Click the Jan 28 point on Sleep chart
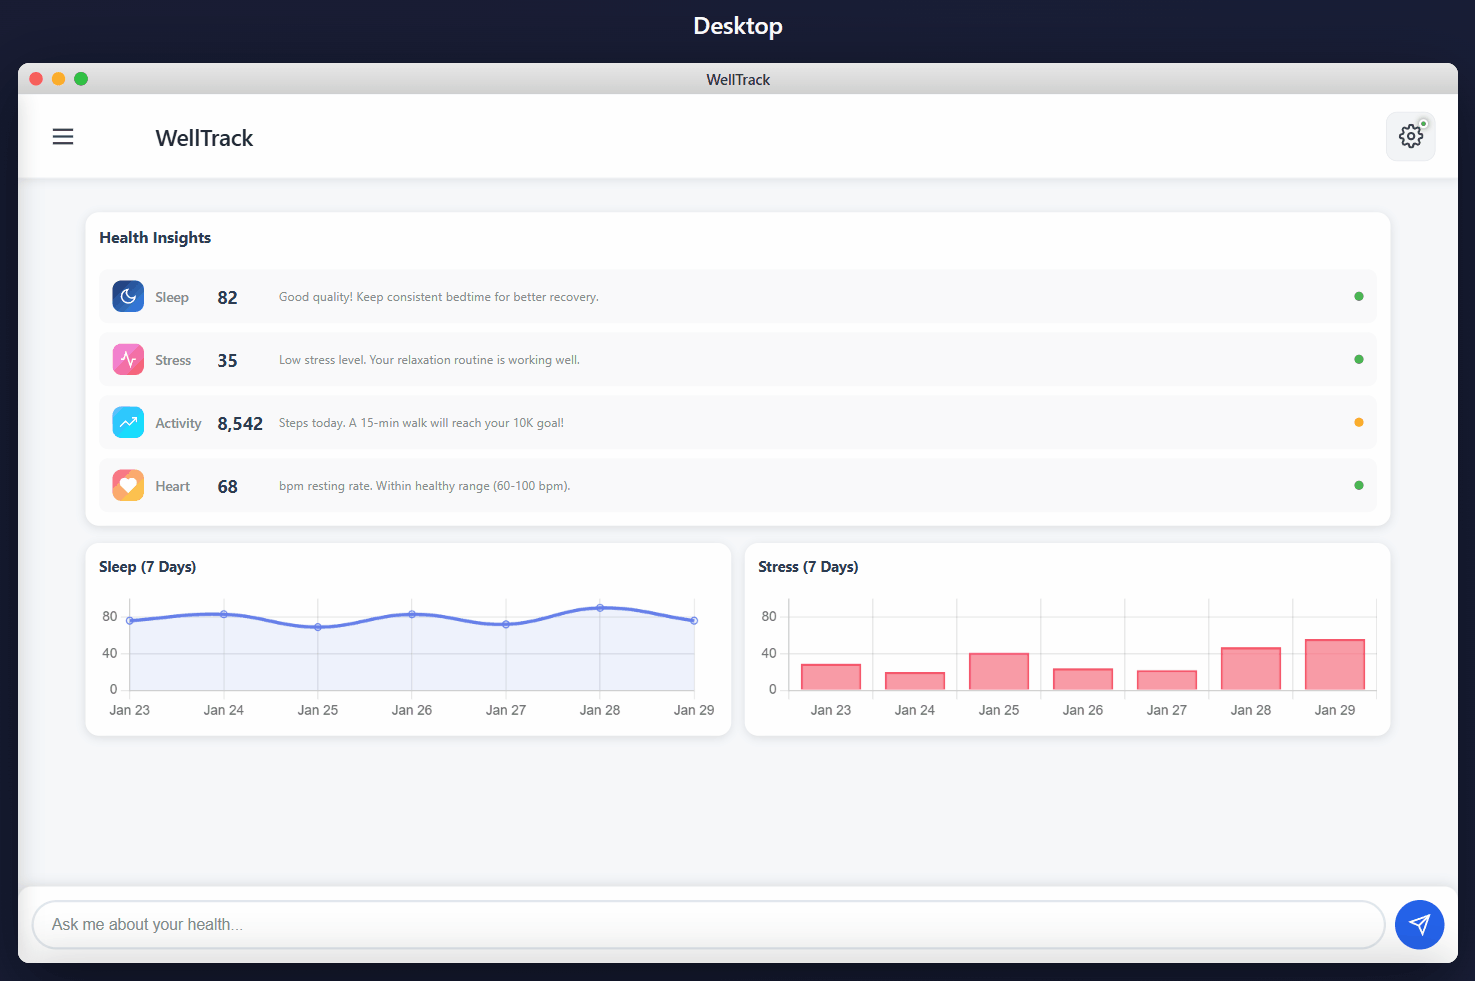Image resolution: width=1475 pixels, height=981 pixels. (600, 608)
